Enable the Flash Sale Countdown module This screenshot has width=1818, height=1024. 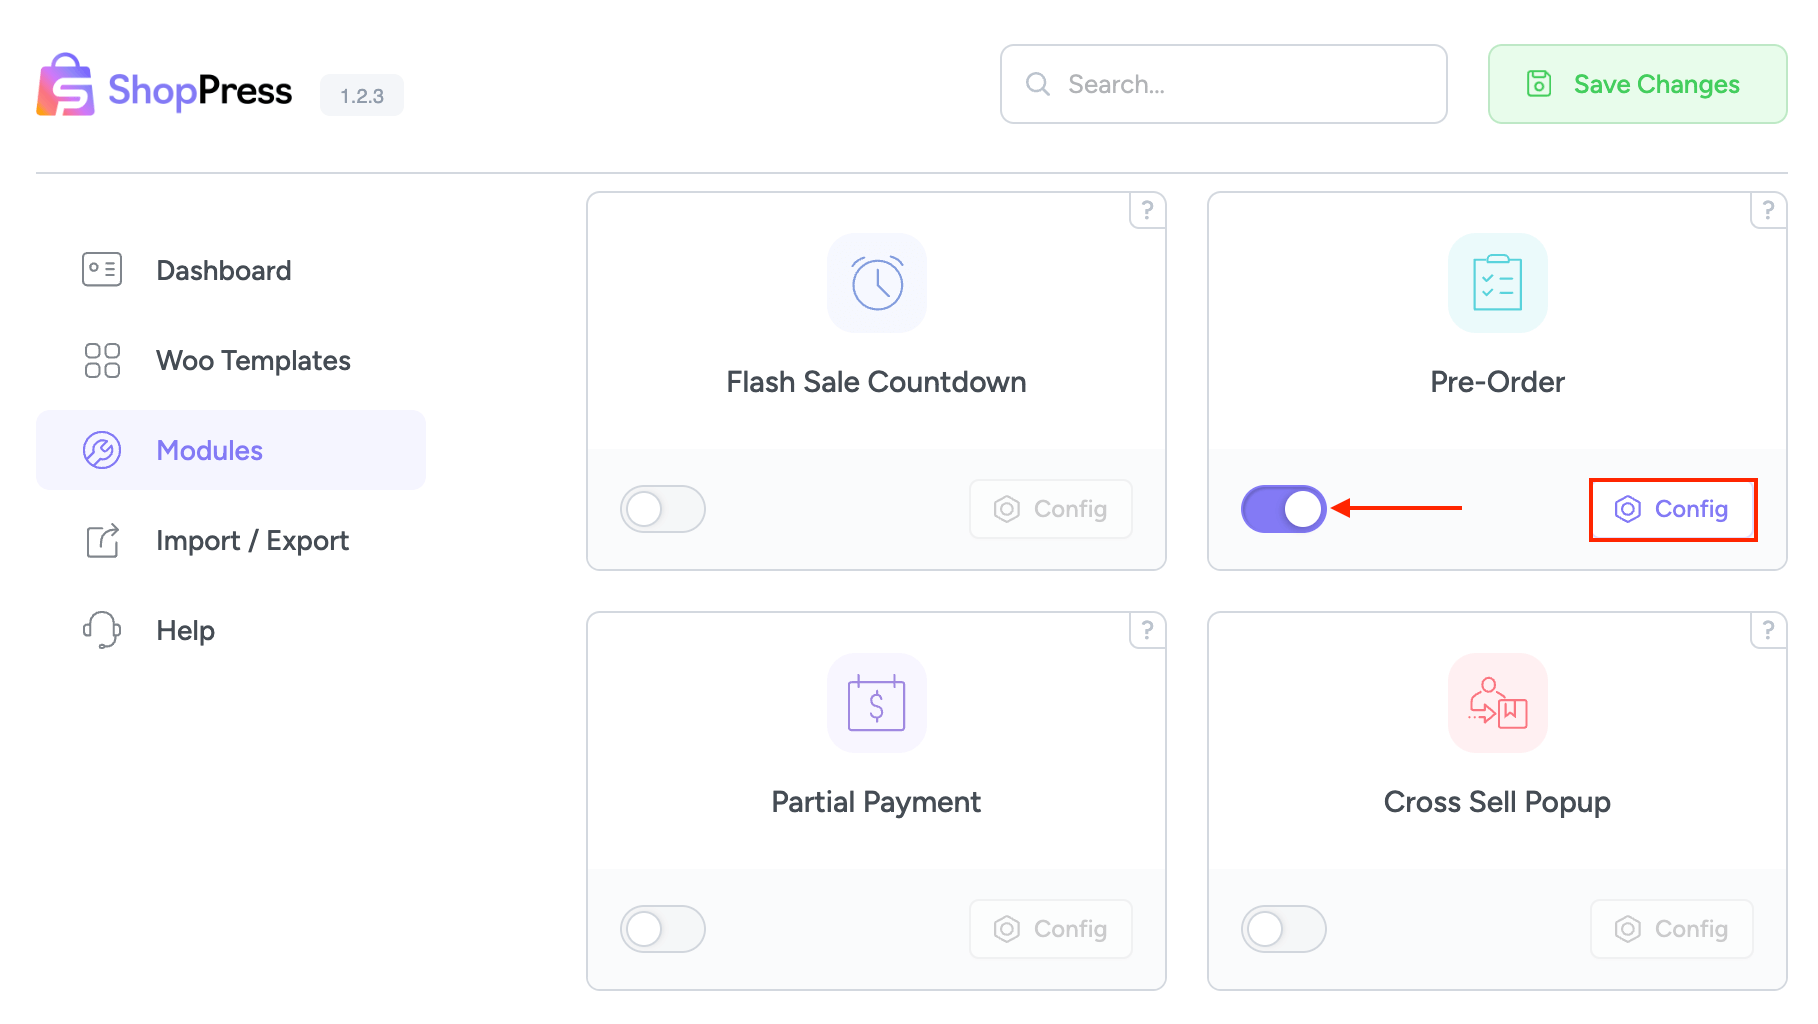click(x=663, y=509)
